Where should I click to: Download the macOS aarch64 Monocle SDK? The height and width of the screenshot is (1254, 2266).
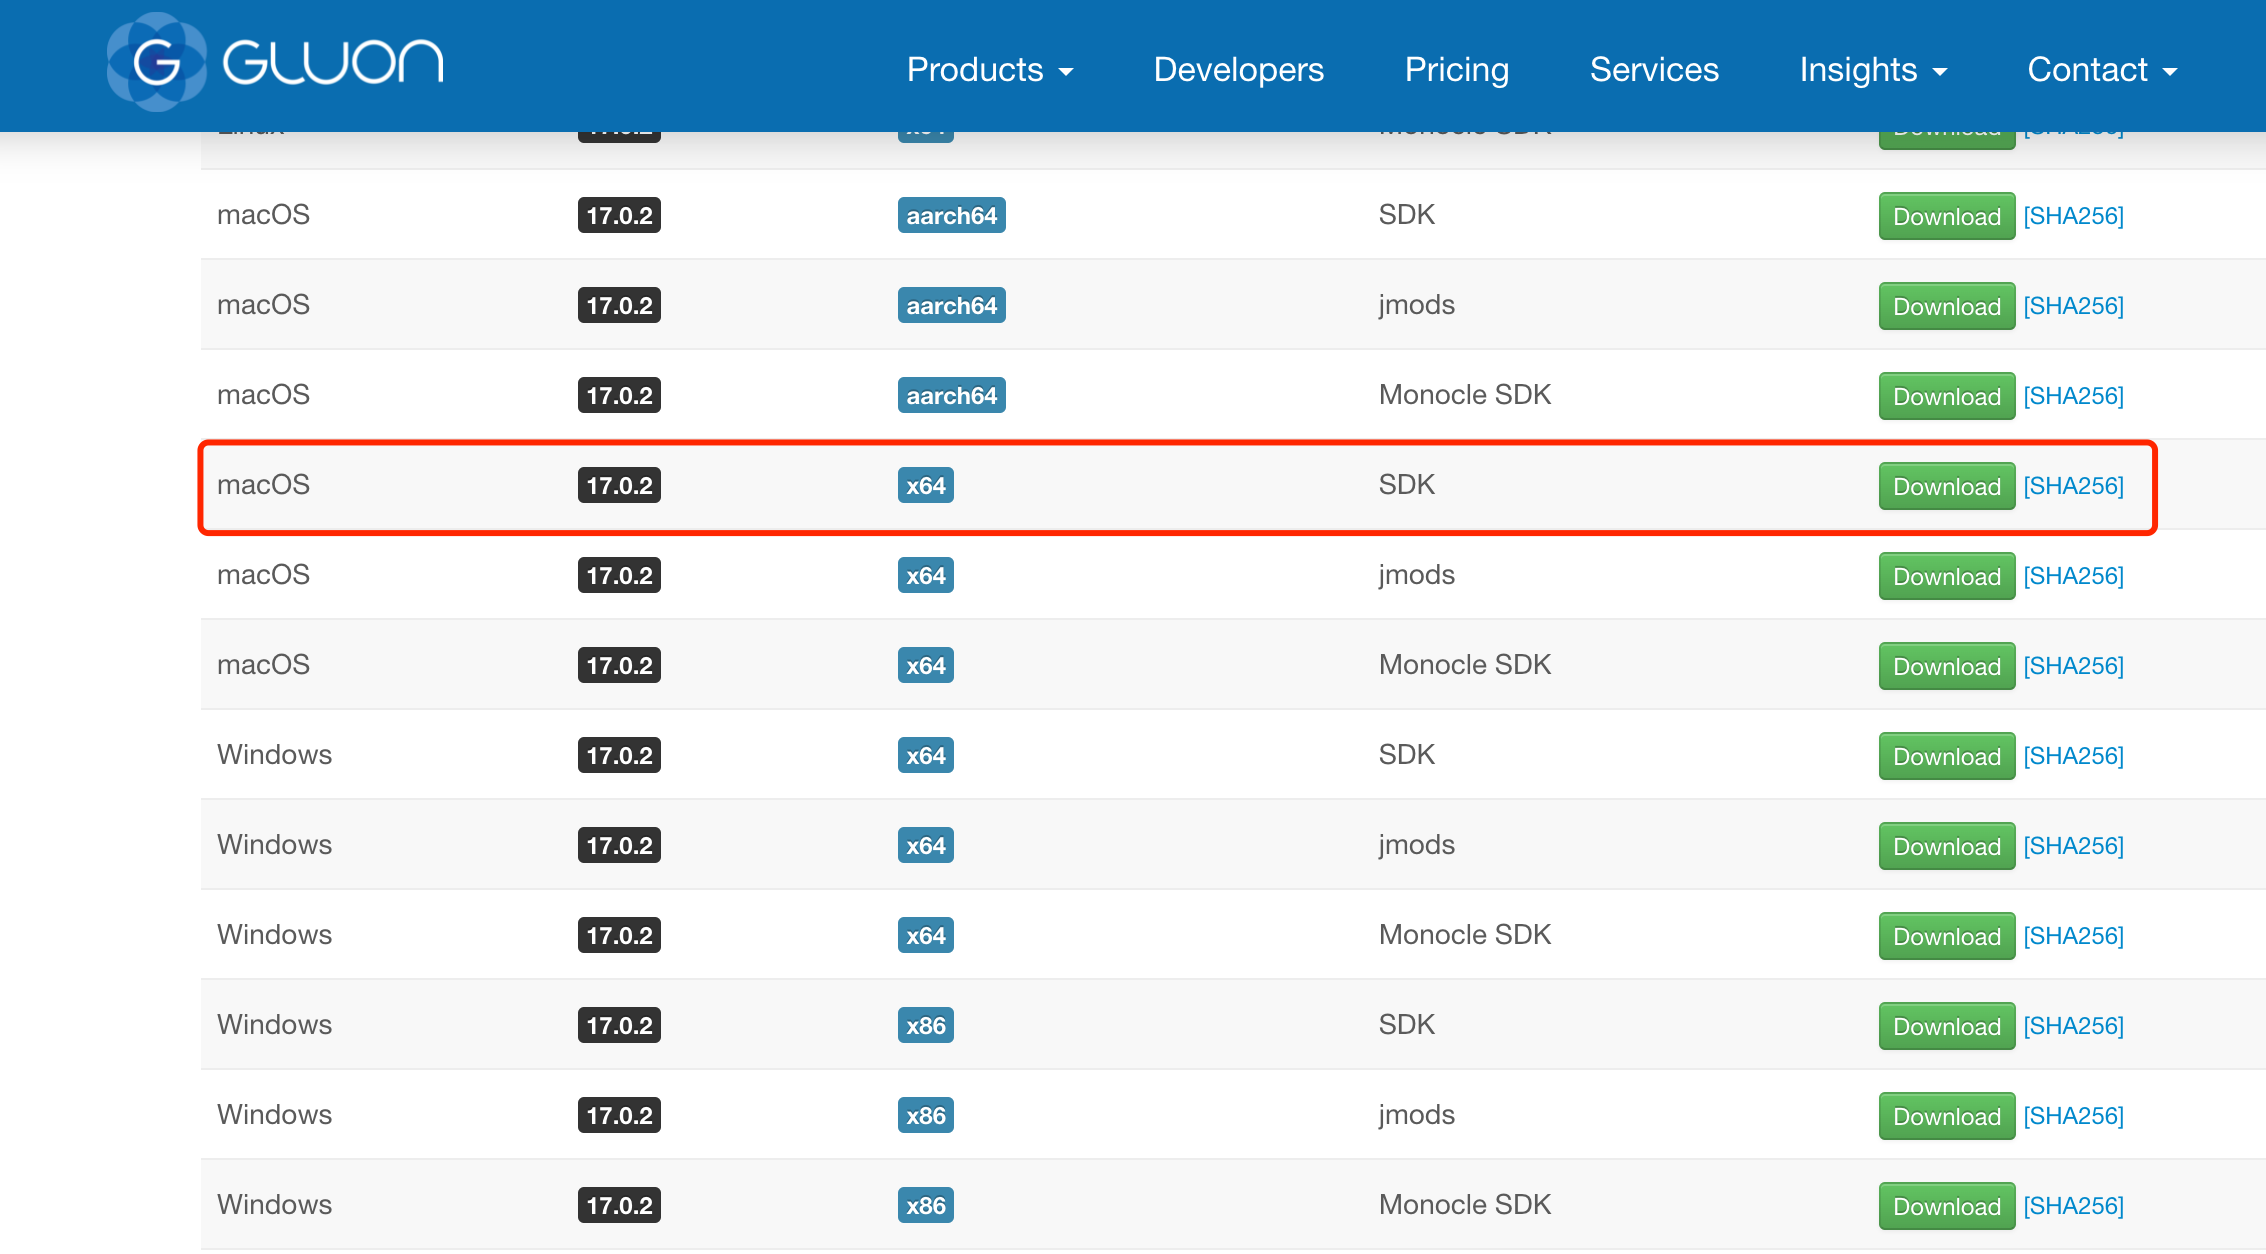tap(1946, 396)
